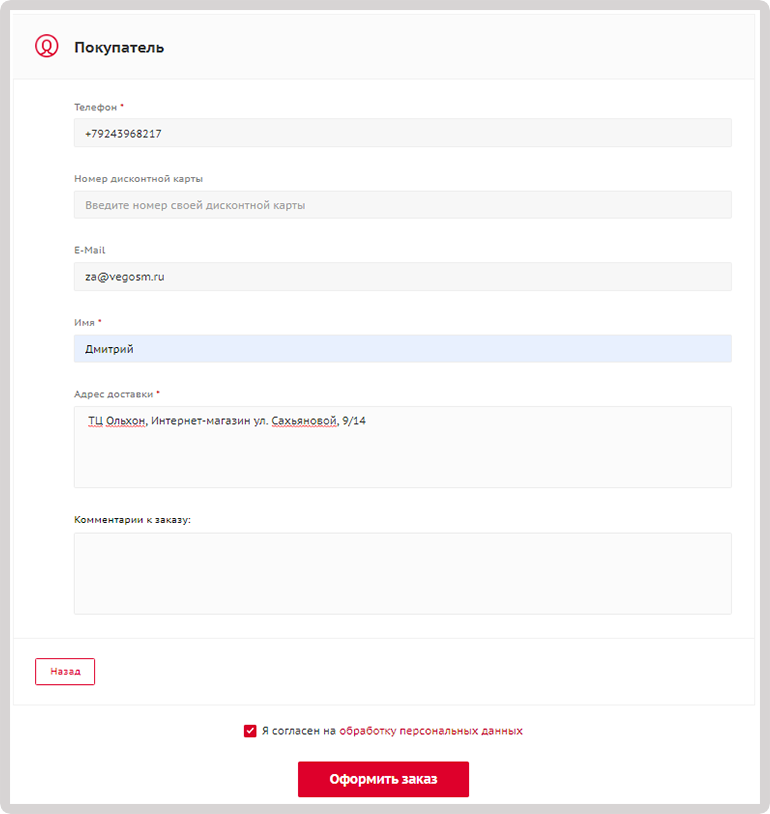Click the Имя field label
This screenshot has height=814, width=770.
[84, 322]
